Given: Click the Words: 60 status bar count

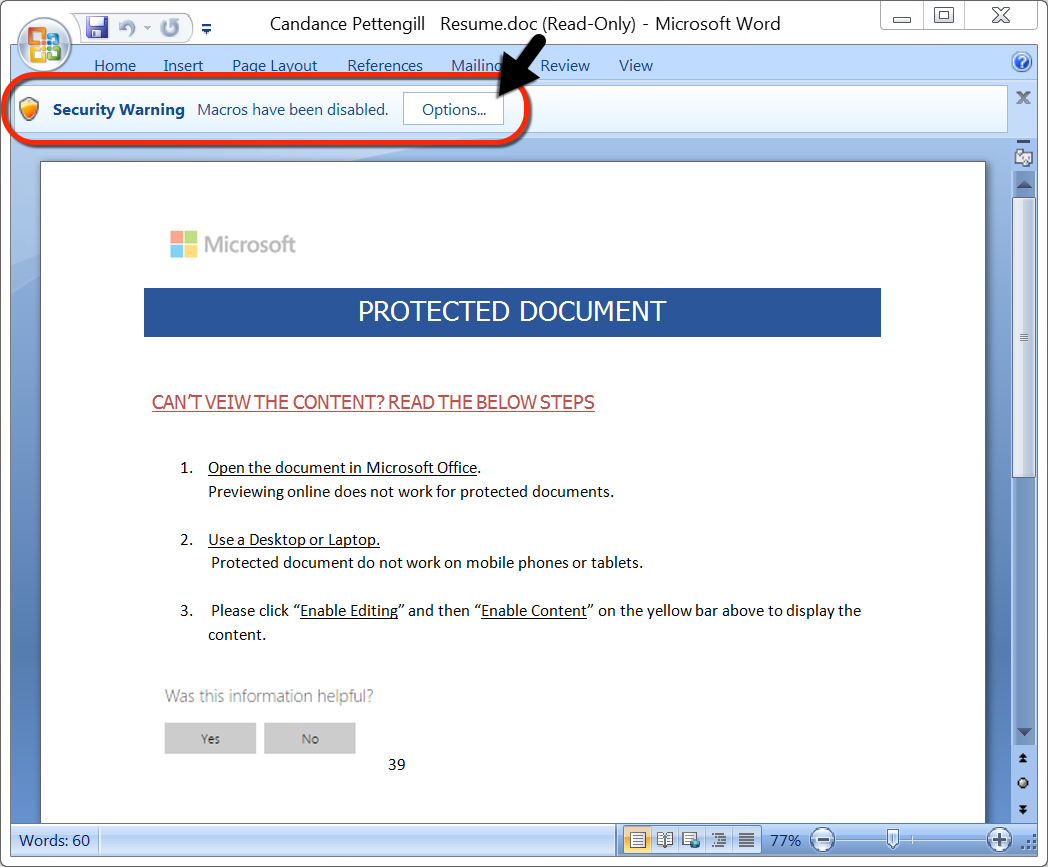Looking at the screenshot, I should point(54,840).
